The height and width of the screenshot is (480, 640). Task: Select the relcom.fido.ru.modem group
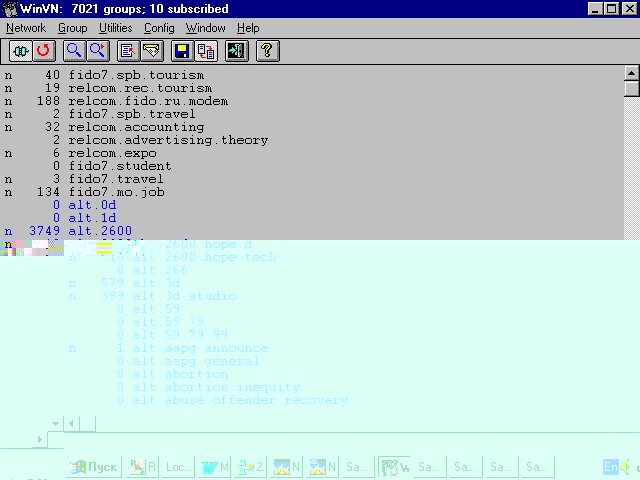[148, 101]
